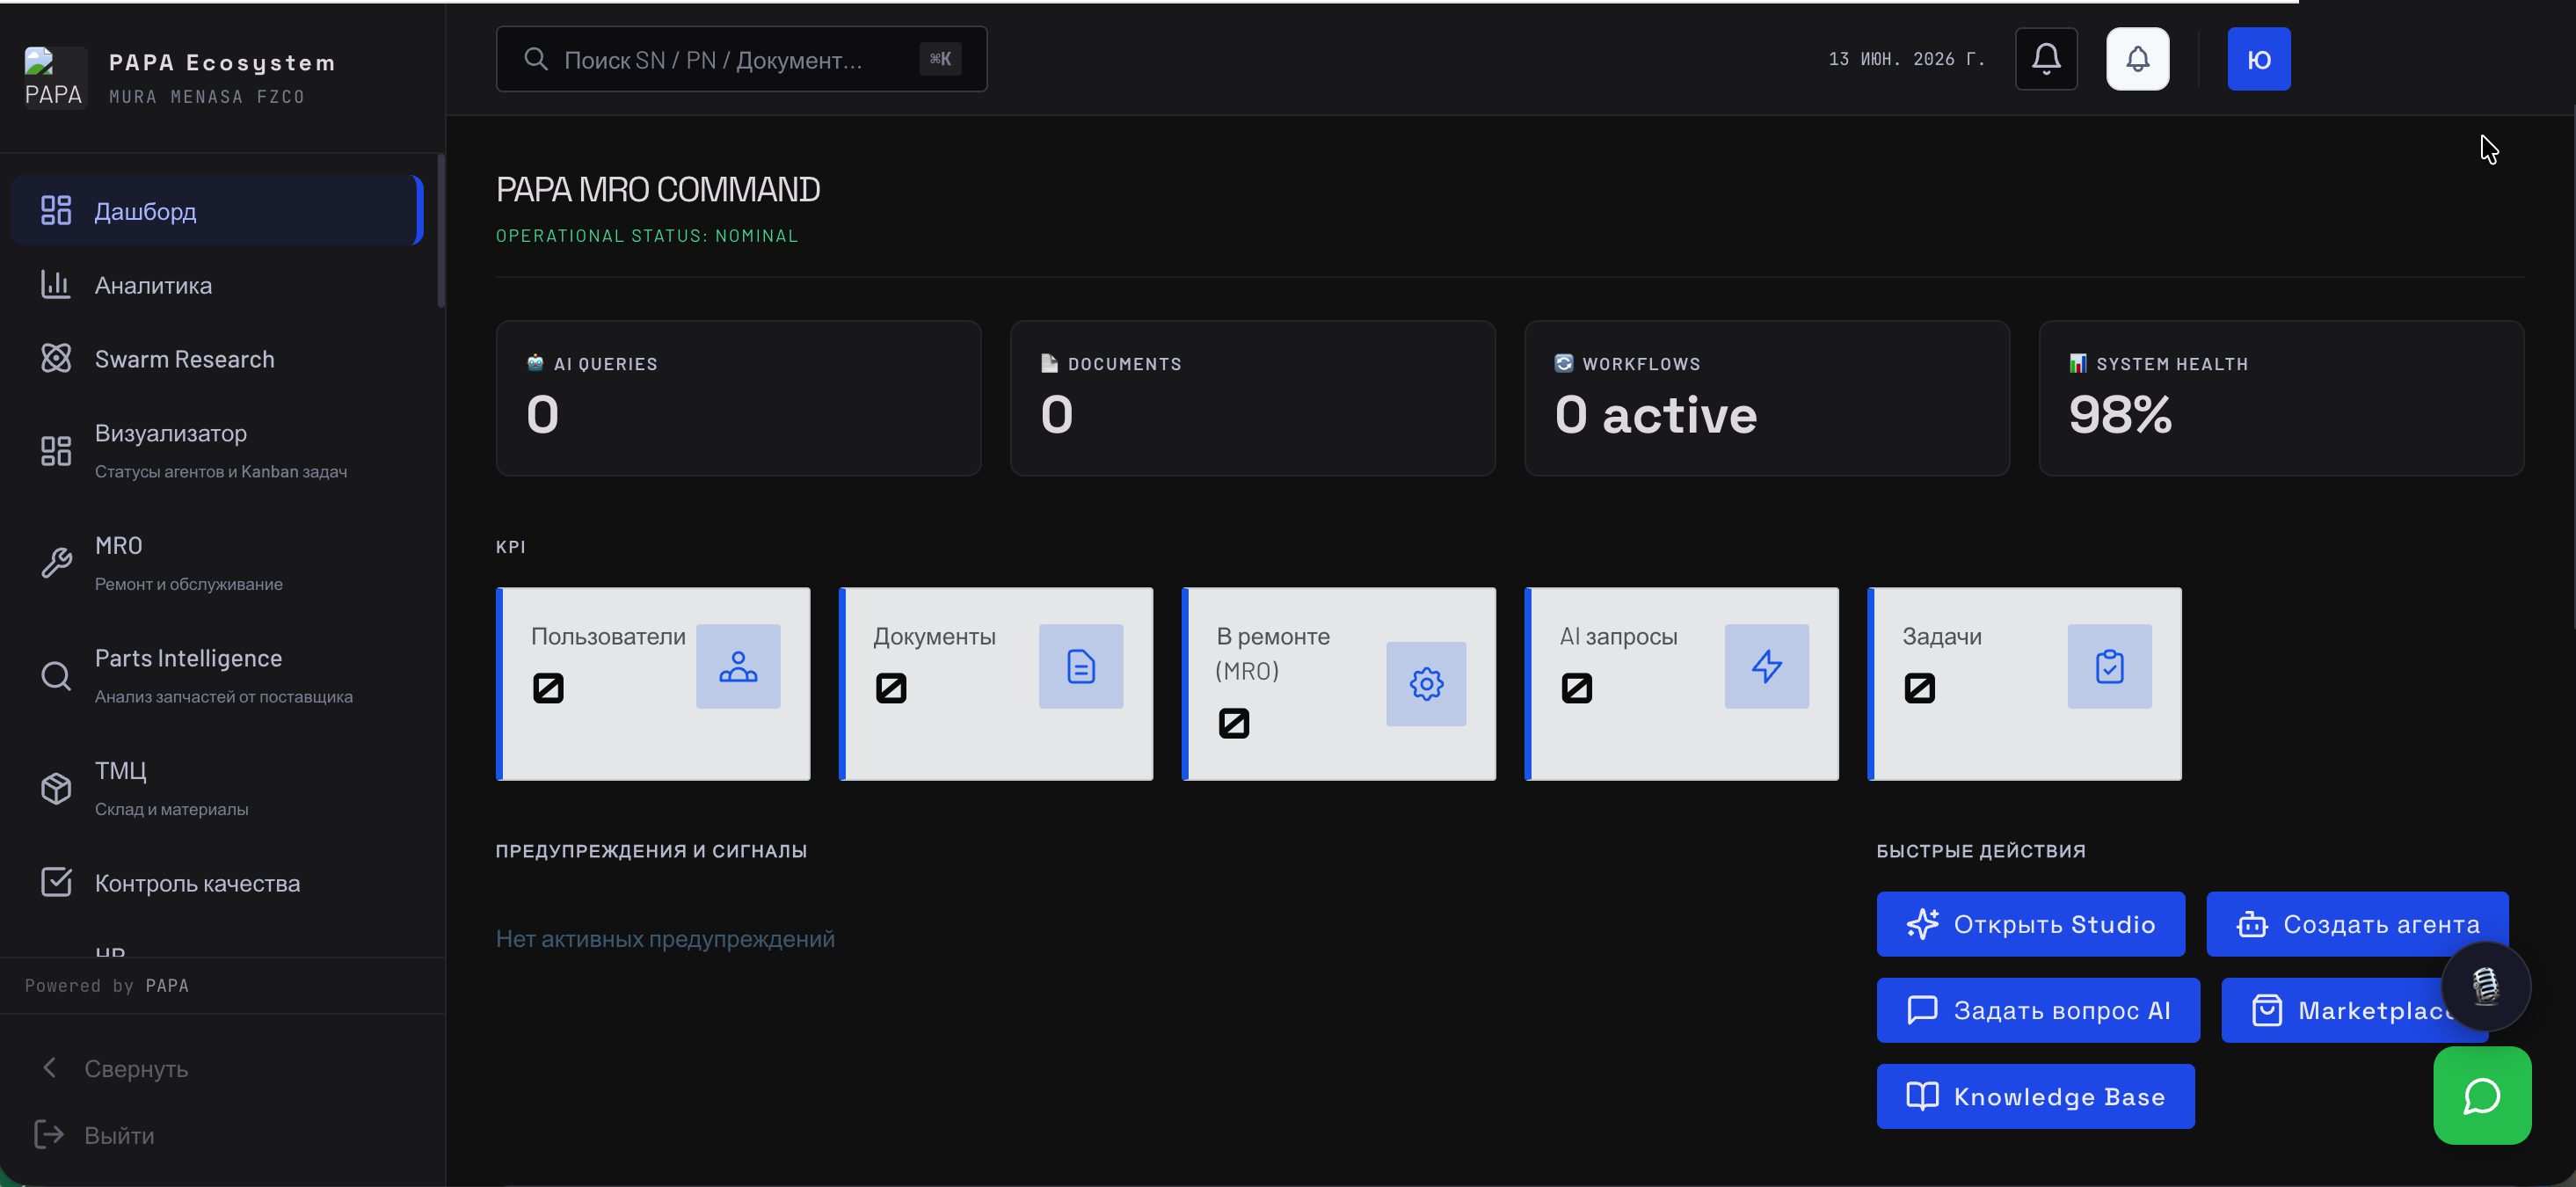Screen dimensions: 2576x1187
Task: Log out with Выйти
Action: point(96,1135)
